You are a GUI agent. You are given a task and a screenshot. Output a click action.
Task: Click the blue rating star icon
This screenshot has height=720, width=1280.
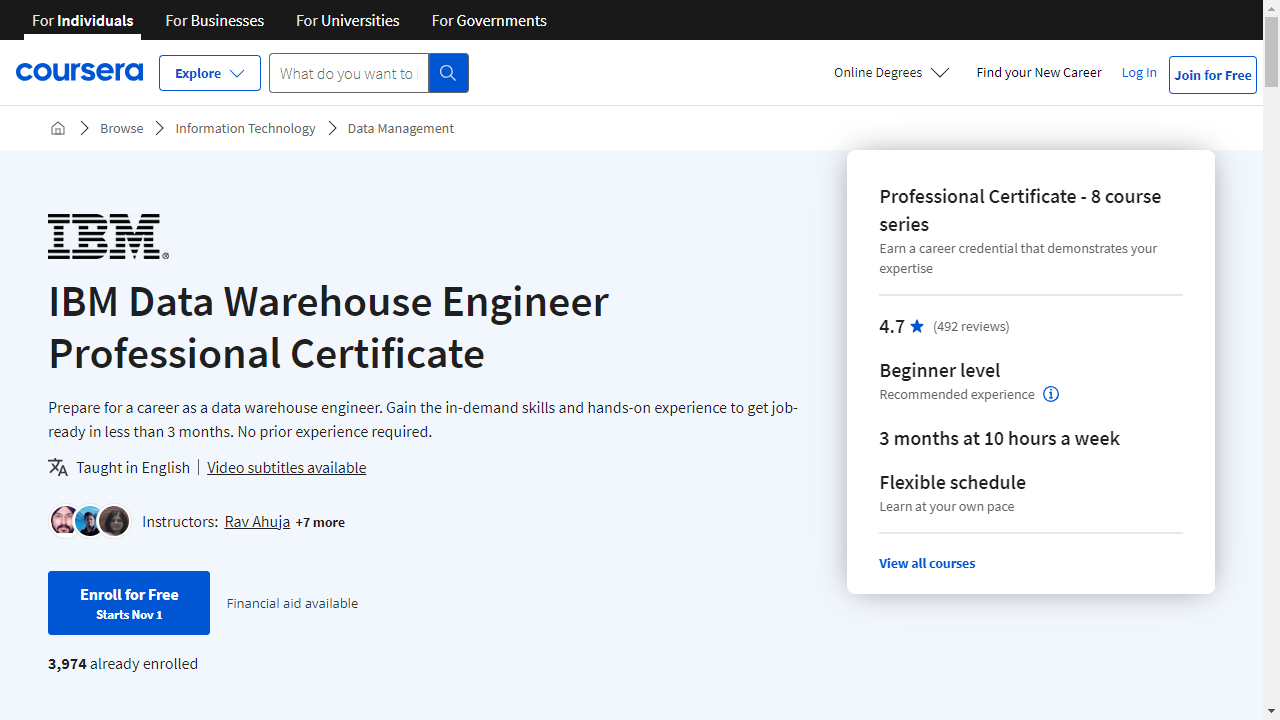[917, 326]
